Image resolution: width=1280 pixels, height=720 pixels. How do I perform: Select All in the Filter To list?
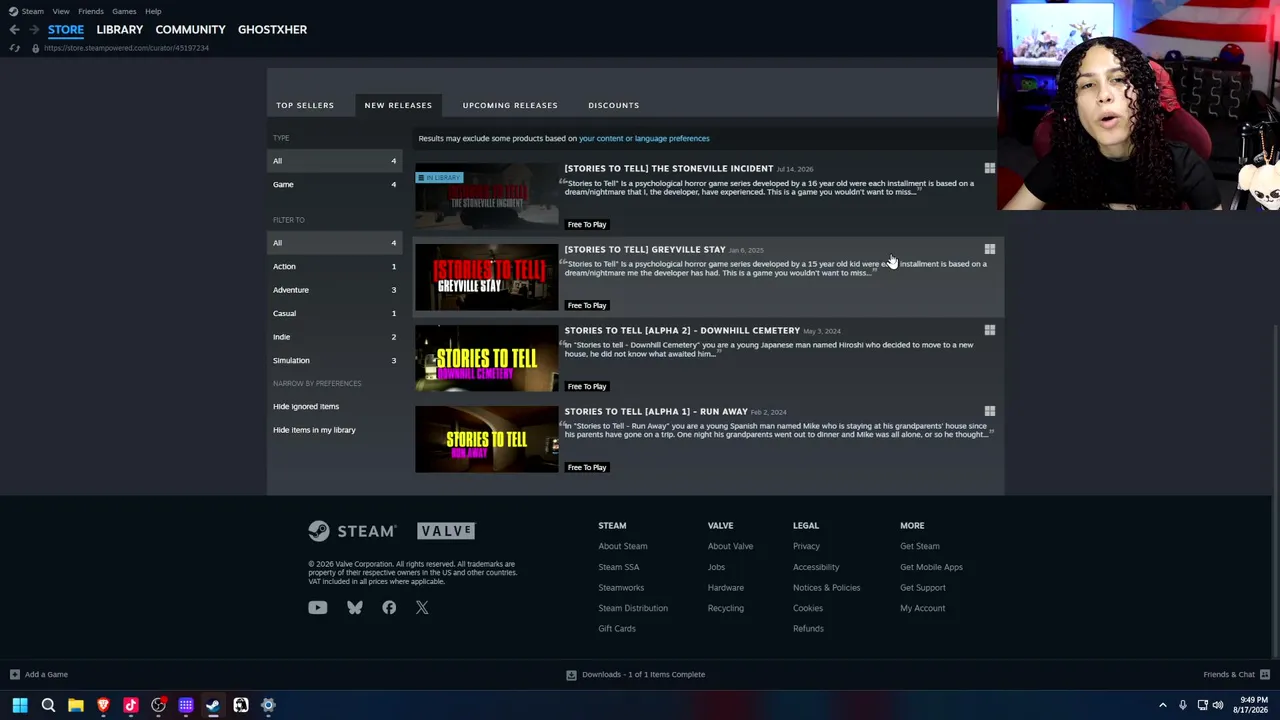(x=334, y=243)
